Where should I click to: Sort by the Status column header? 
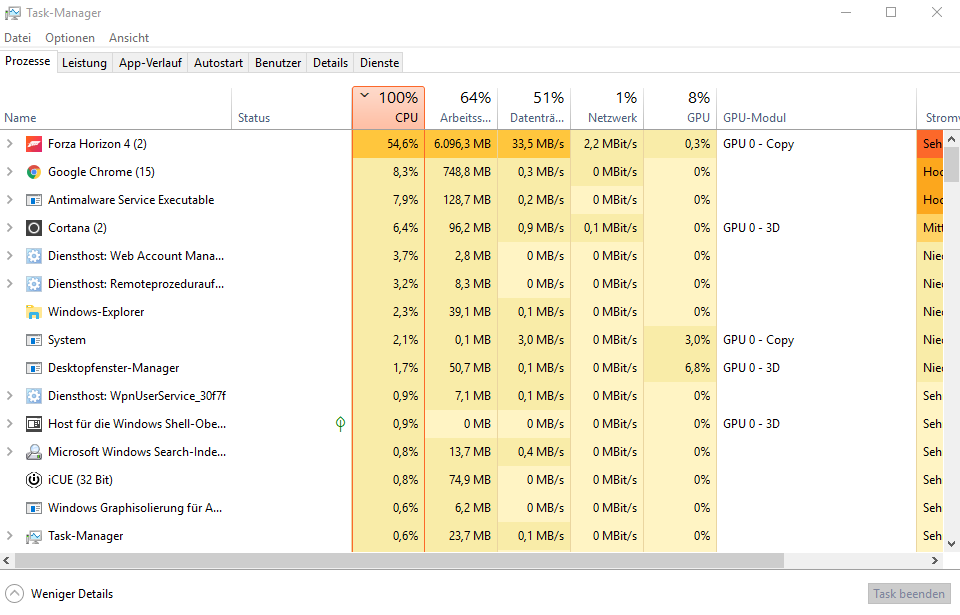coord(292,108)
